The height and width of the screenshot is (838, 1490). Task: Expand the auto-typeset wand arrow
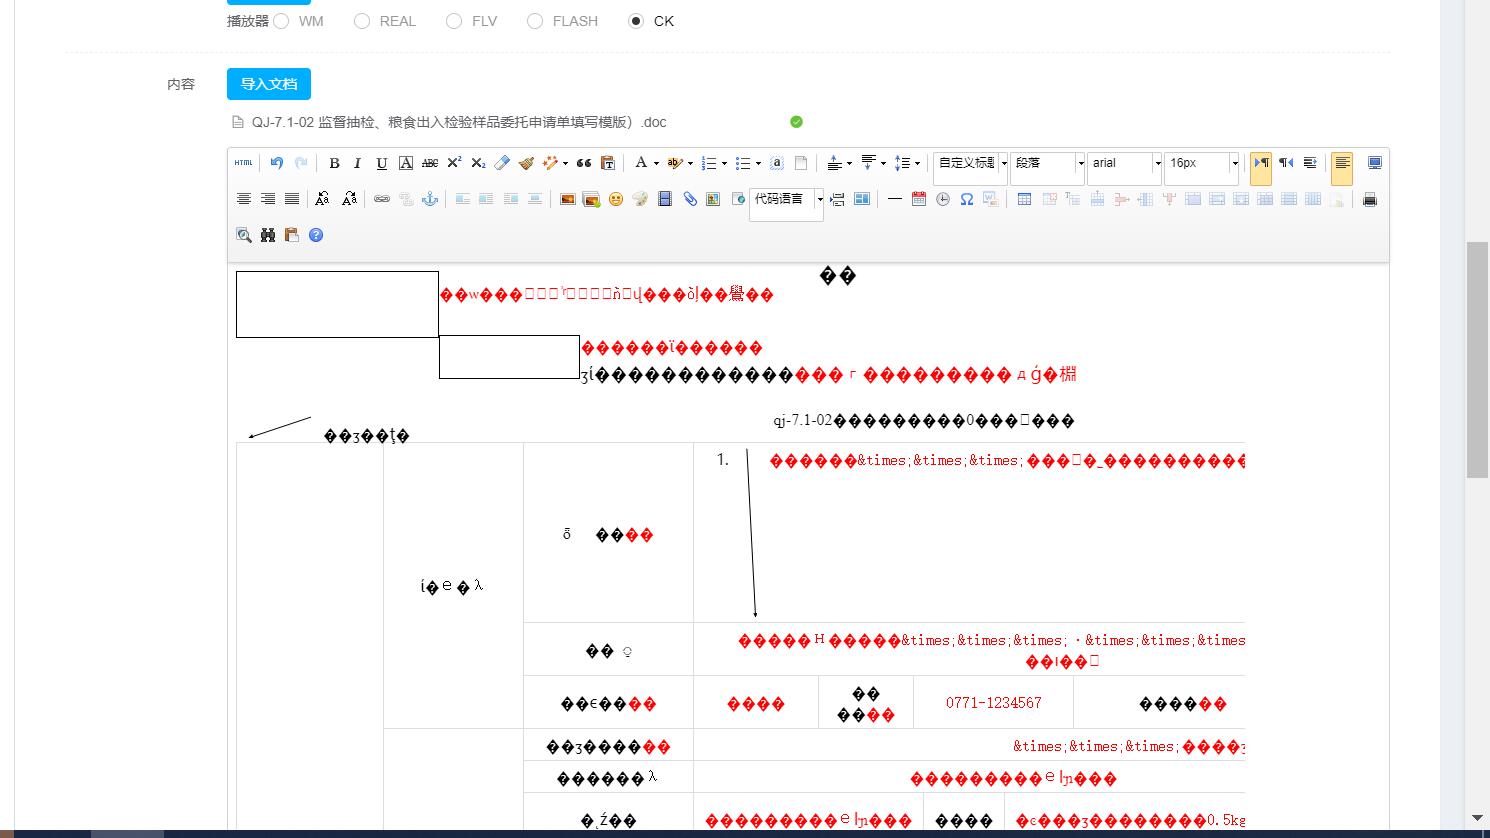click(x=565, y=163)
